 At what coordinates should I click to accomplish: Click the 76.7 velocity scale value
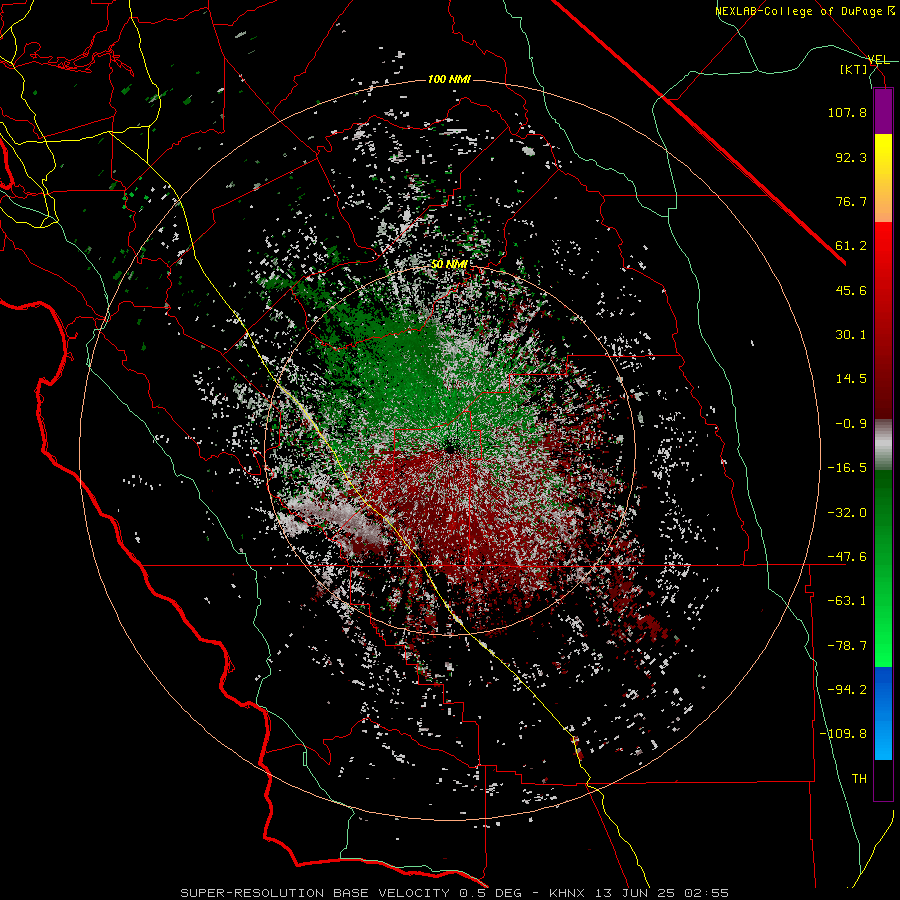pos(851,201)
